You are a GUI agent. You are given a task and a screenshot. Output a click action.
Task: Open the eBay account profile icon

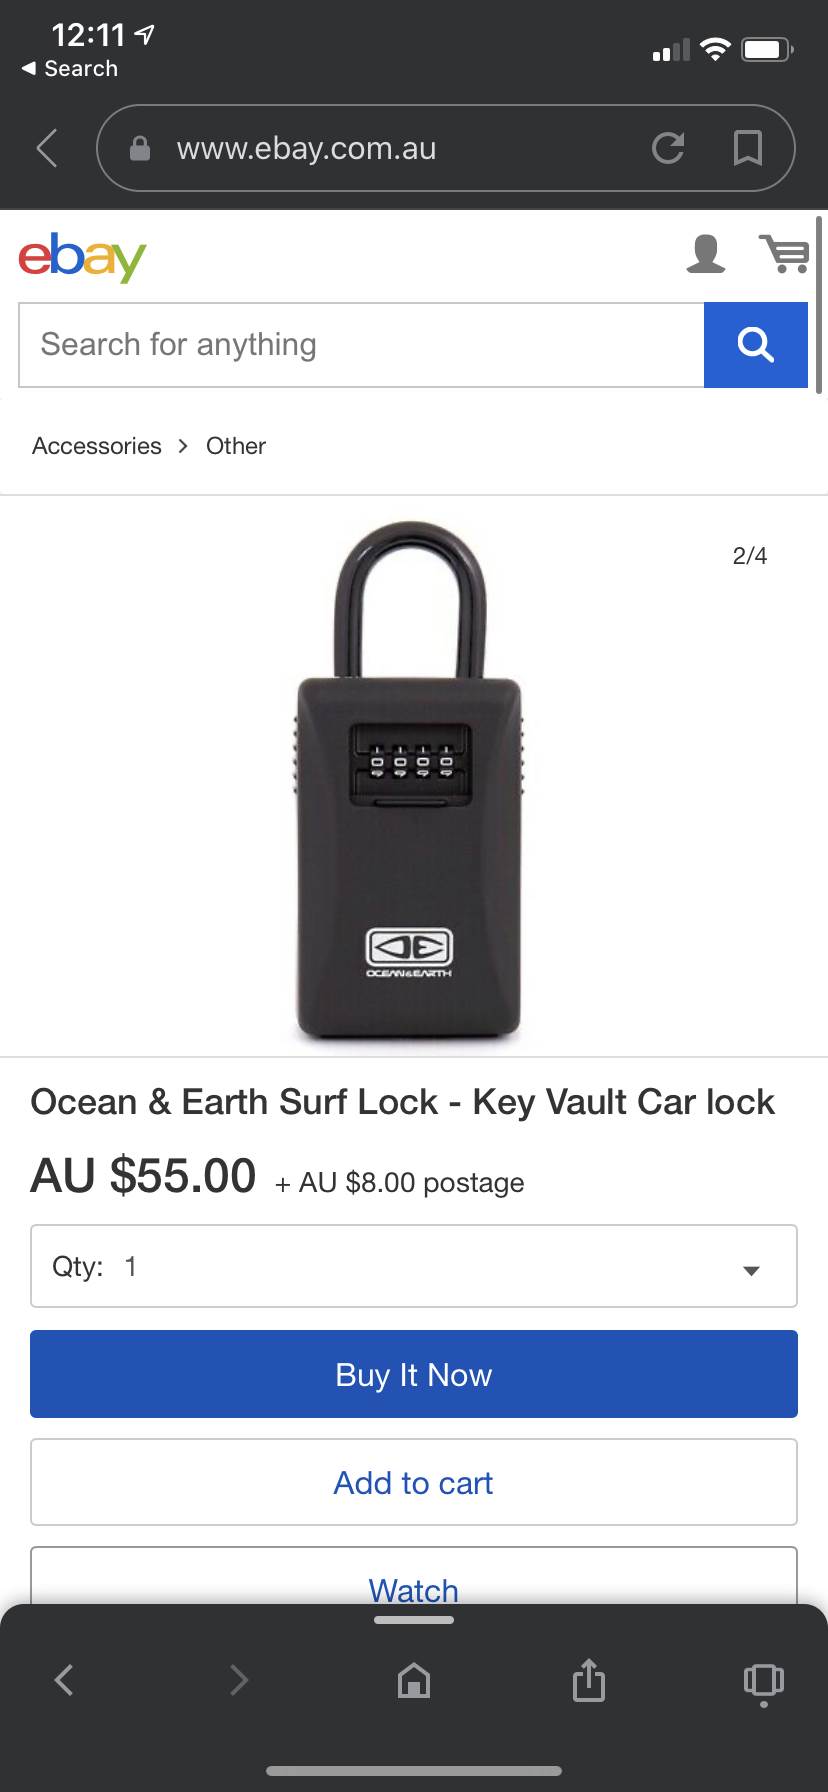coord(705,254)
